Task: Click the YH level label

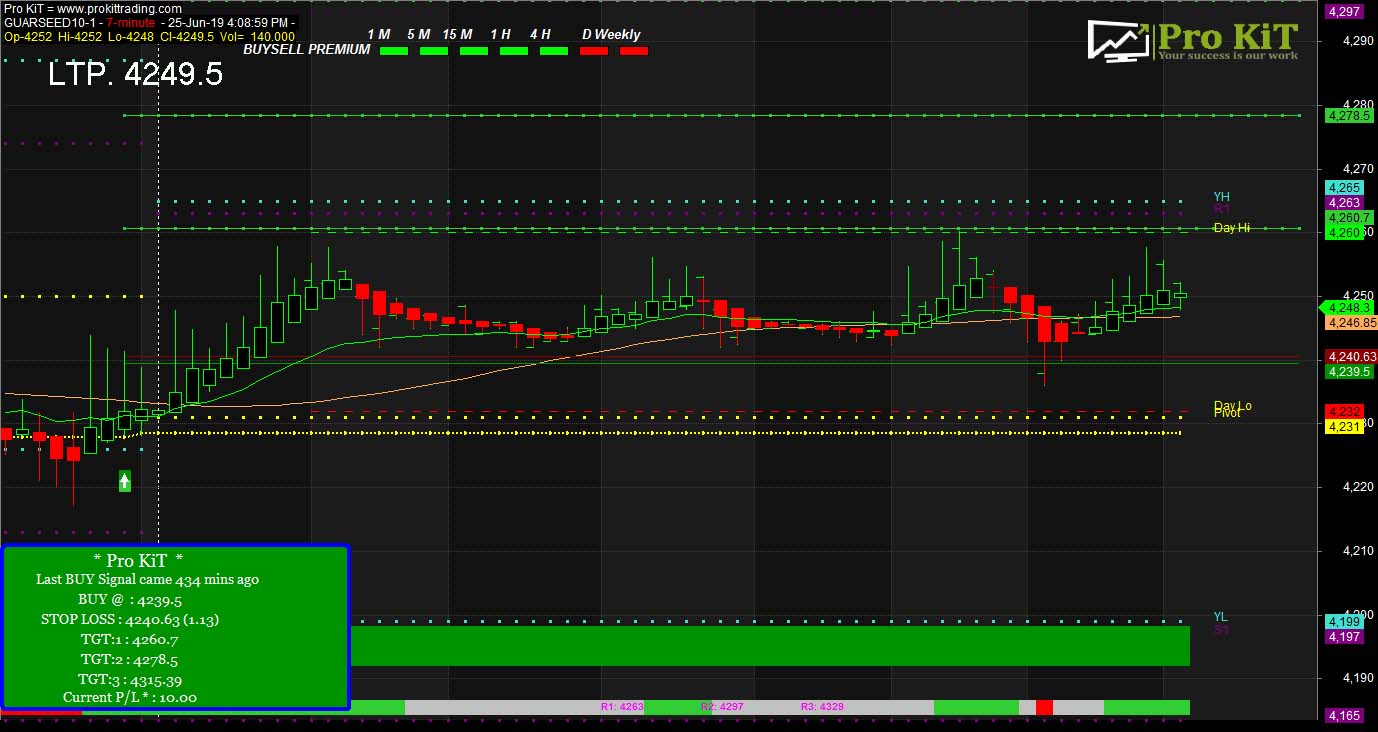Action: pos(1221,197)
